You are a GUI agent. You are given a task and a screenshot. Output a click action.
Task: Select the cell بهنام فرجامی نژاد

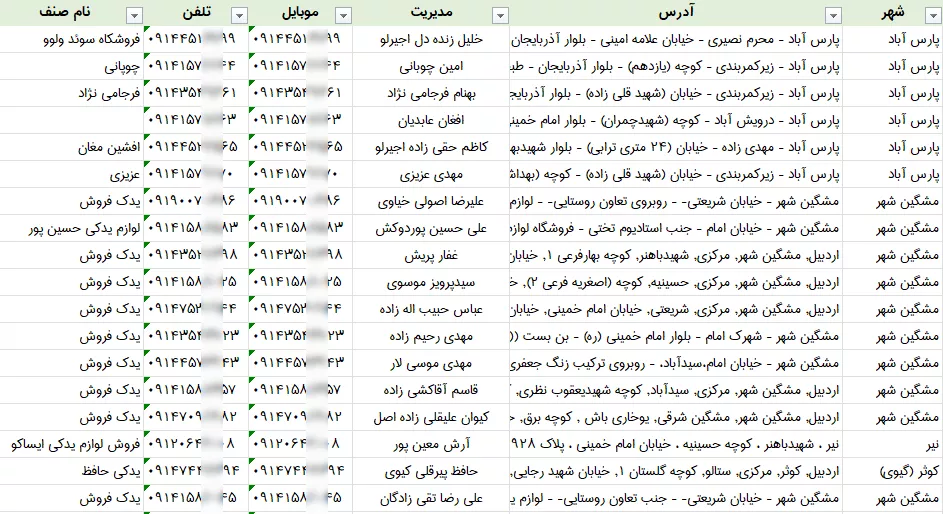click(x=431, y=93)
